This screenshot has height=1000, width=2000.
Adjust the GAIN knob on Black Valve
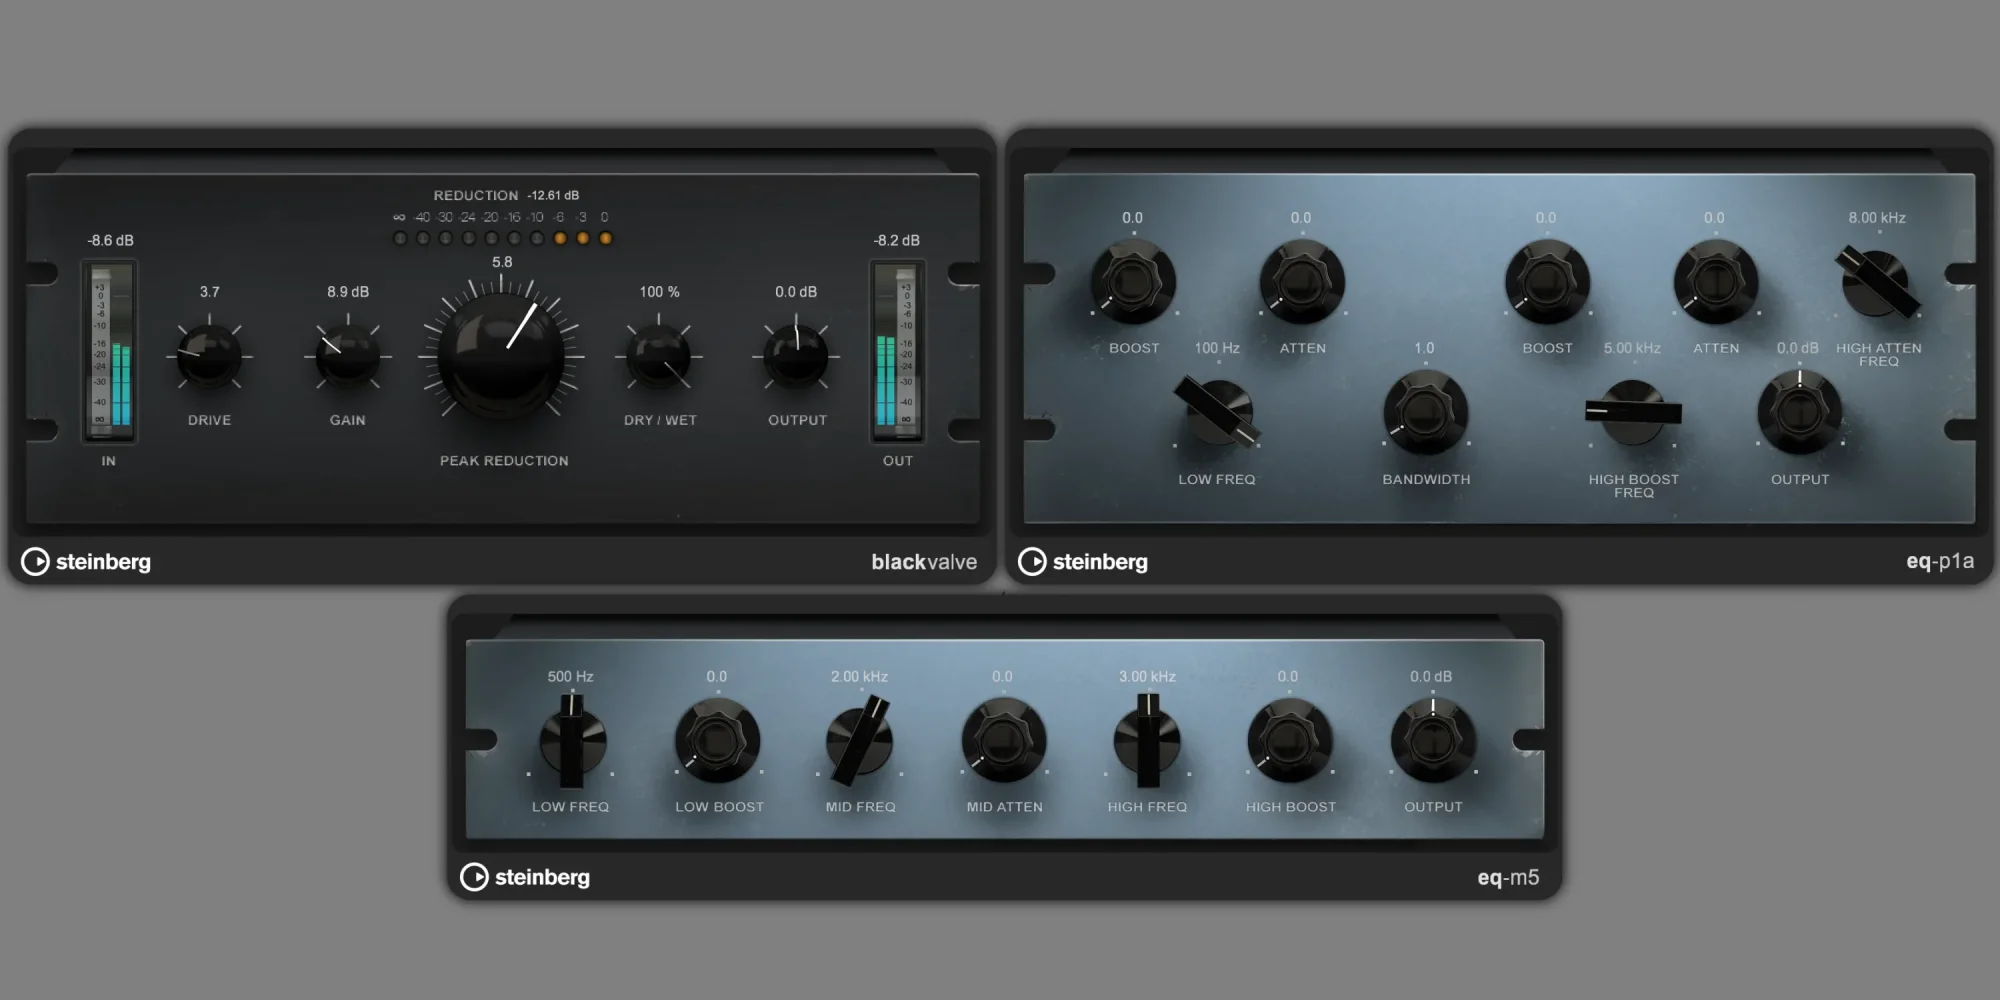coord(347,357)
